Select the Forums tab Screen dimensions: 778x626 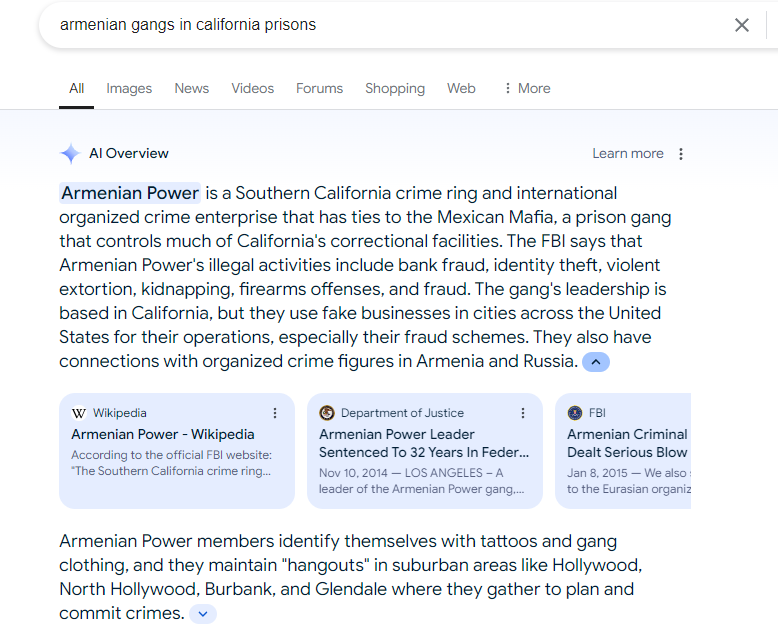point(320,88)
